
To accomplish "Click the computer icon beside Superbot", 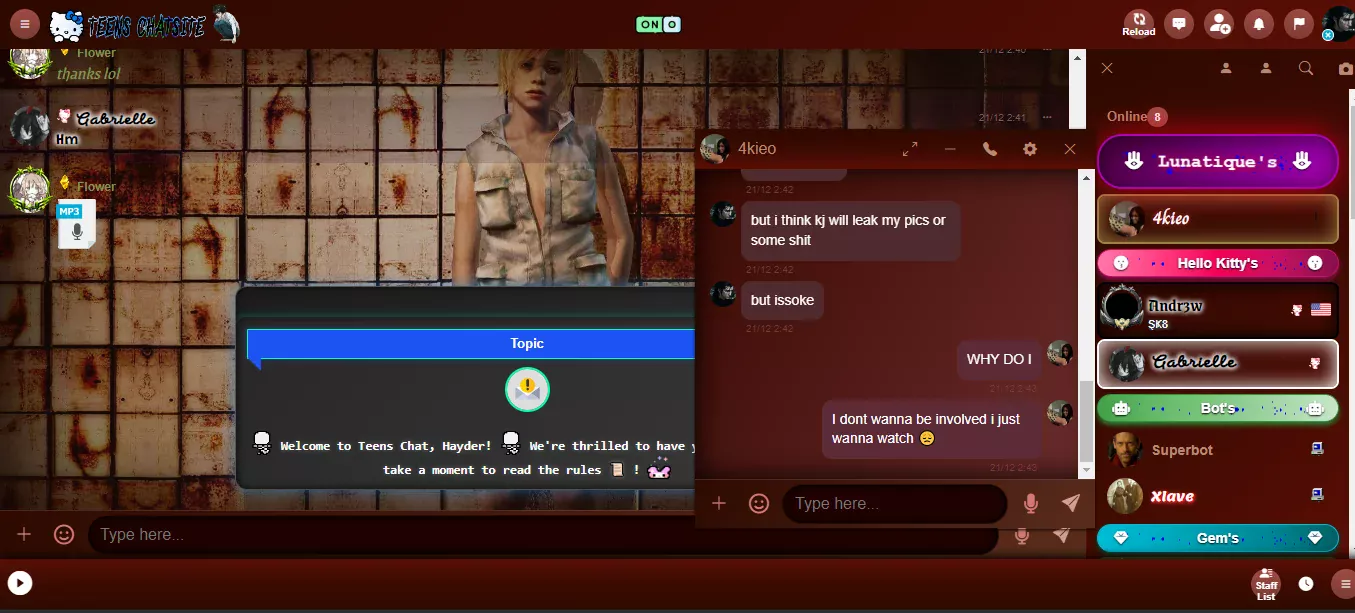I will pyautogui.click(x=1317, y=449).
